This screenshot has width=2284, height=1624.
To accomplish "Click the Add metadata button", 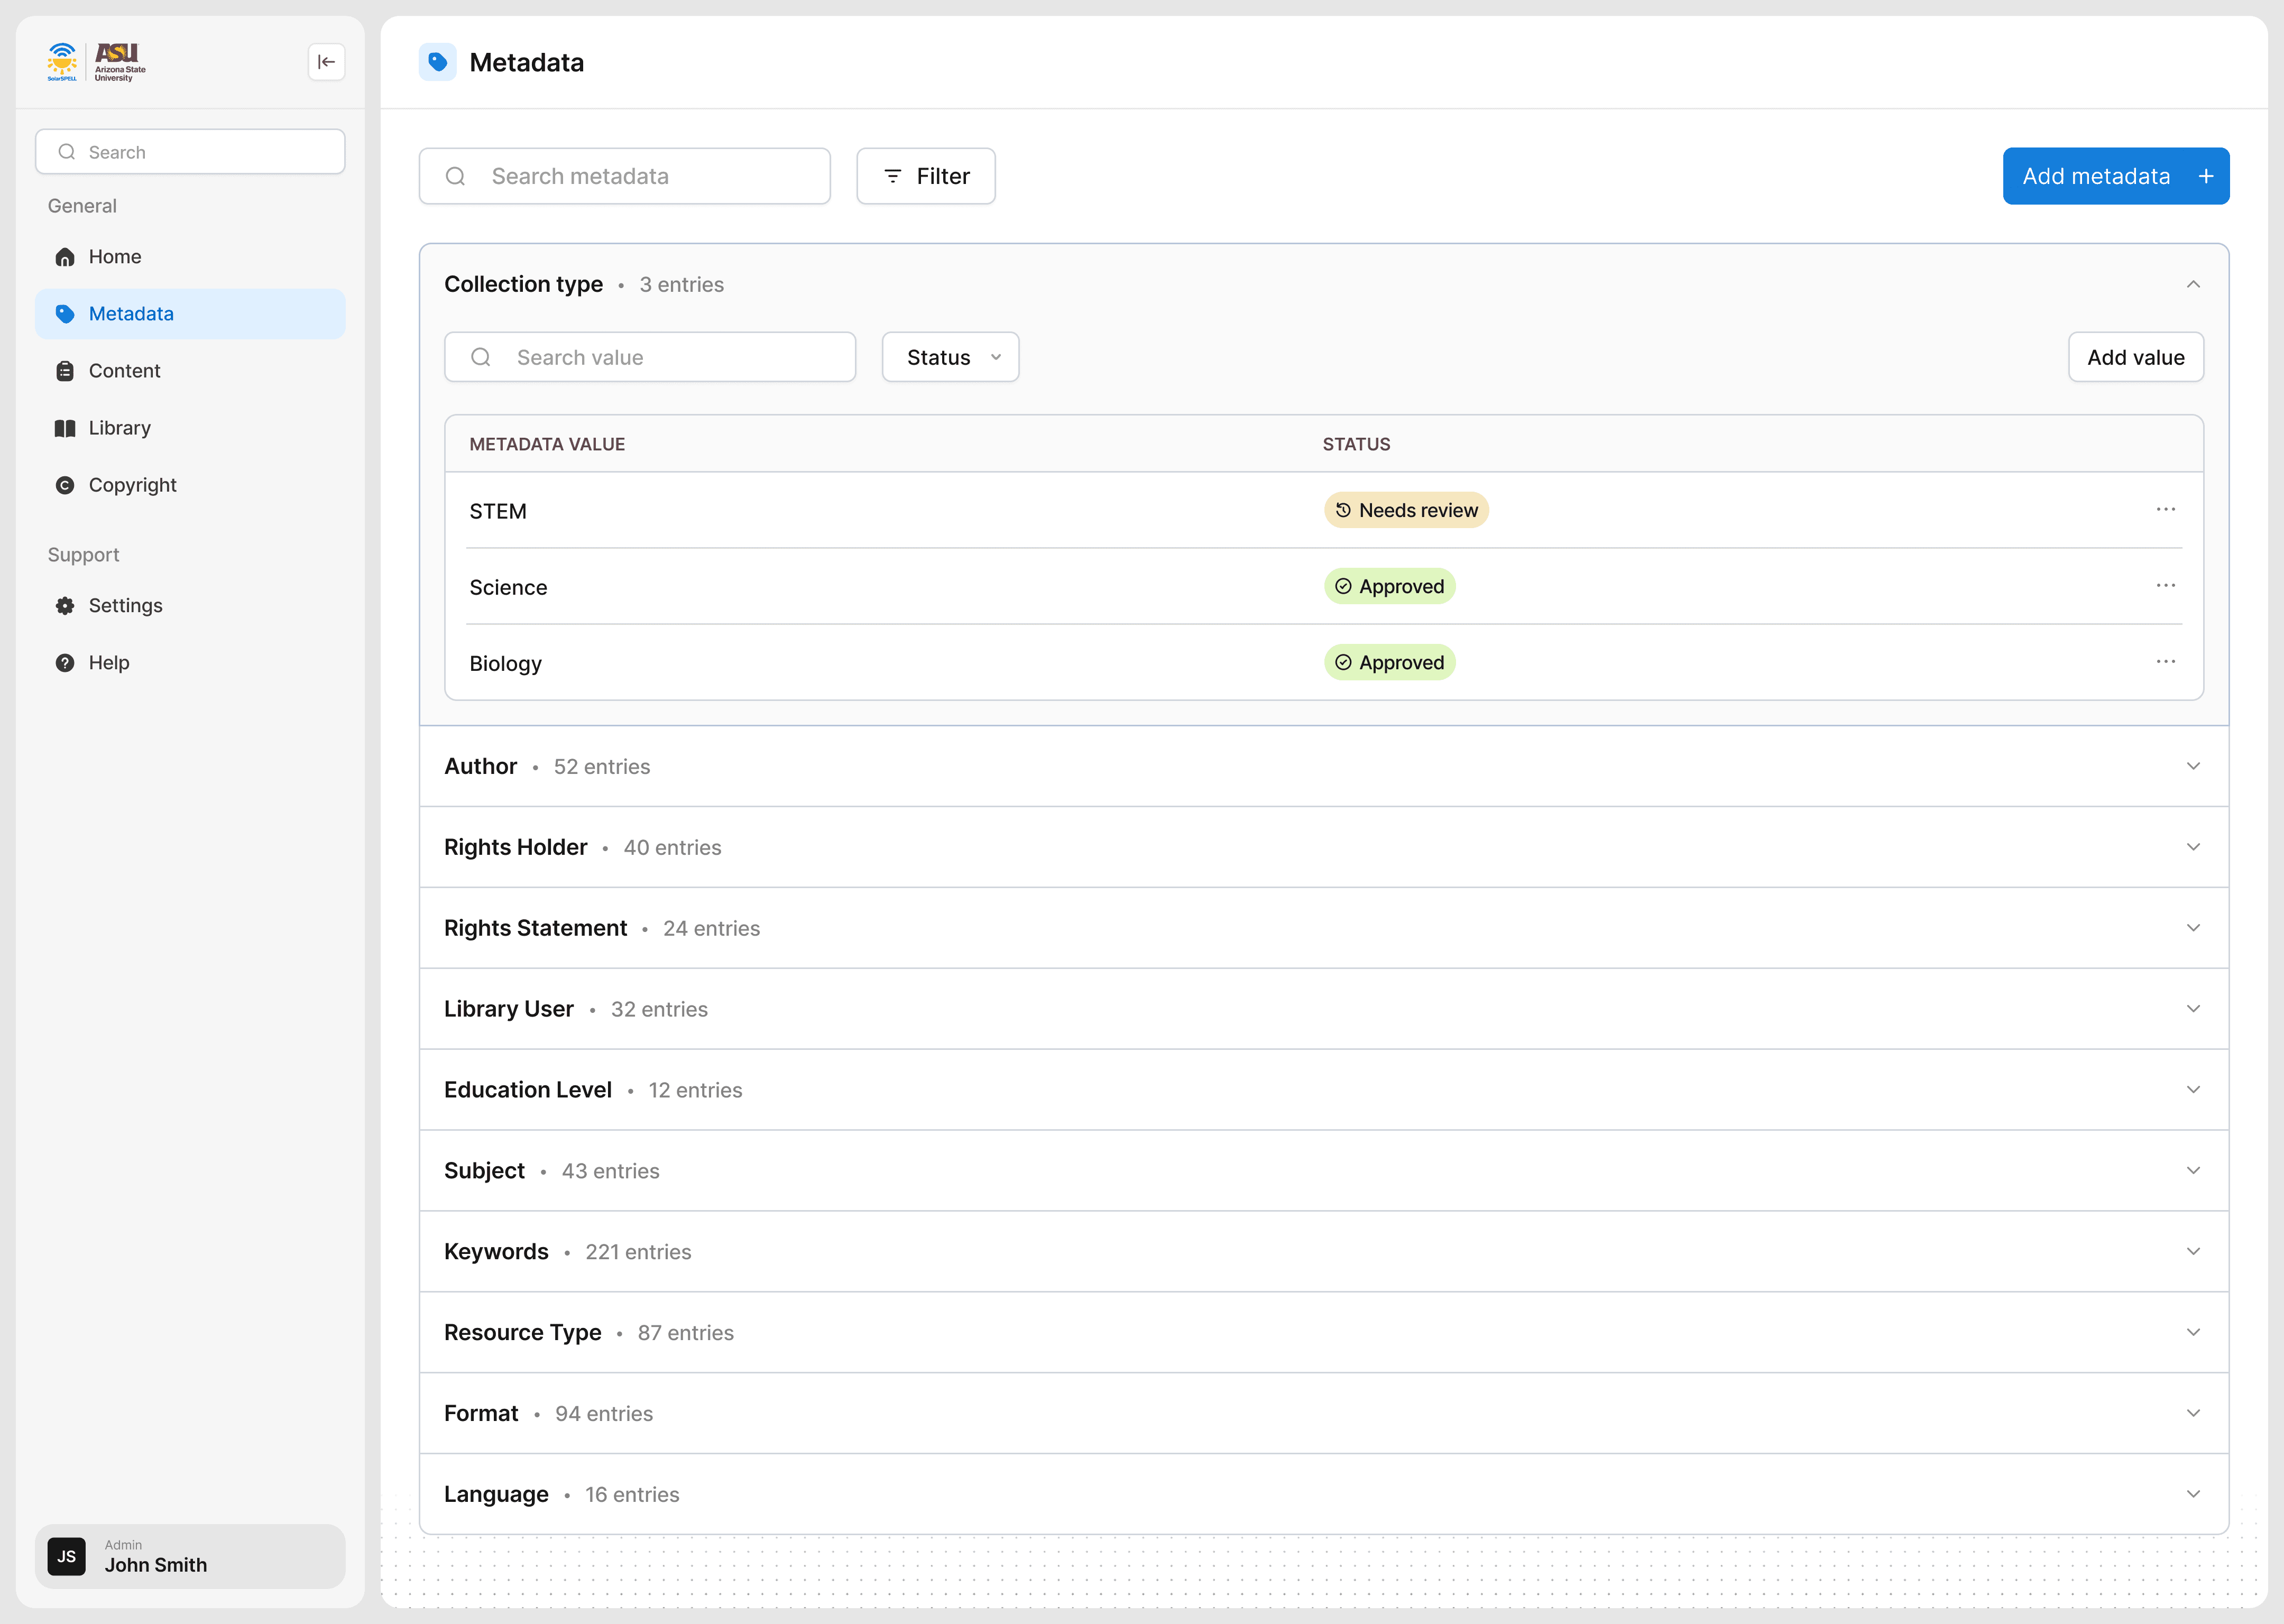I will pos(2115,176).
